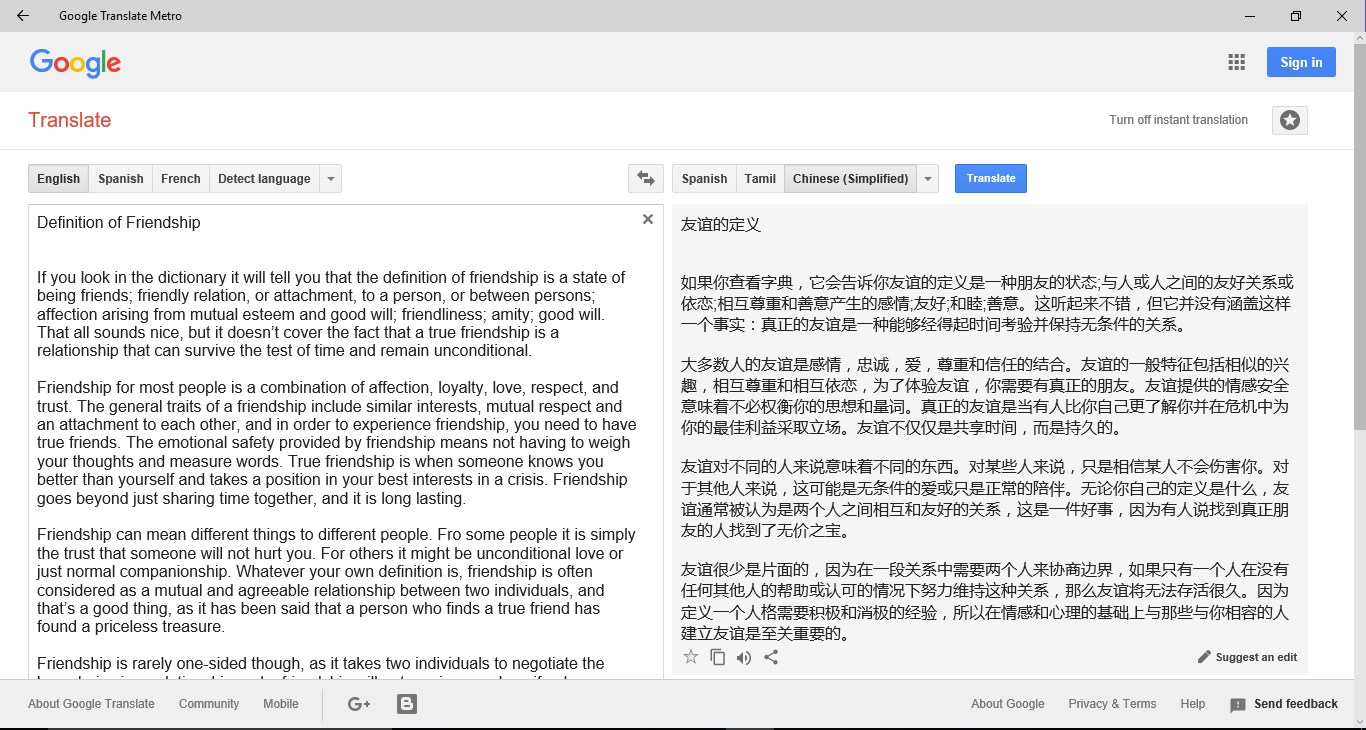The height and width of the screenshot is (730, 1366).
Task: Click the Send feedback text
Action: tap(1296, 704)
